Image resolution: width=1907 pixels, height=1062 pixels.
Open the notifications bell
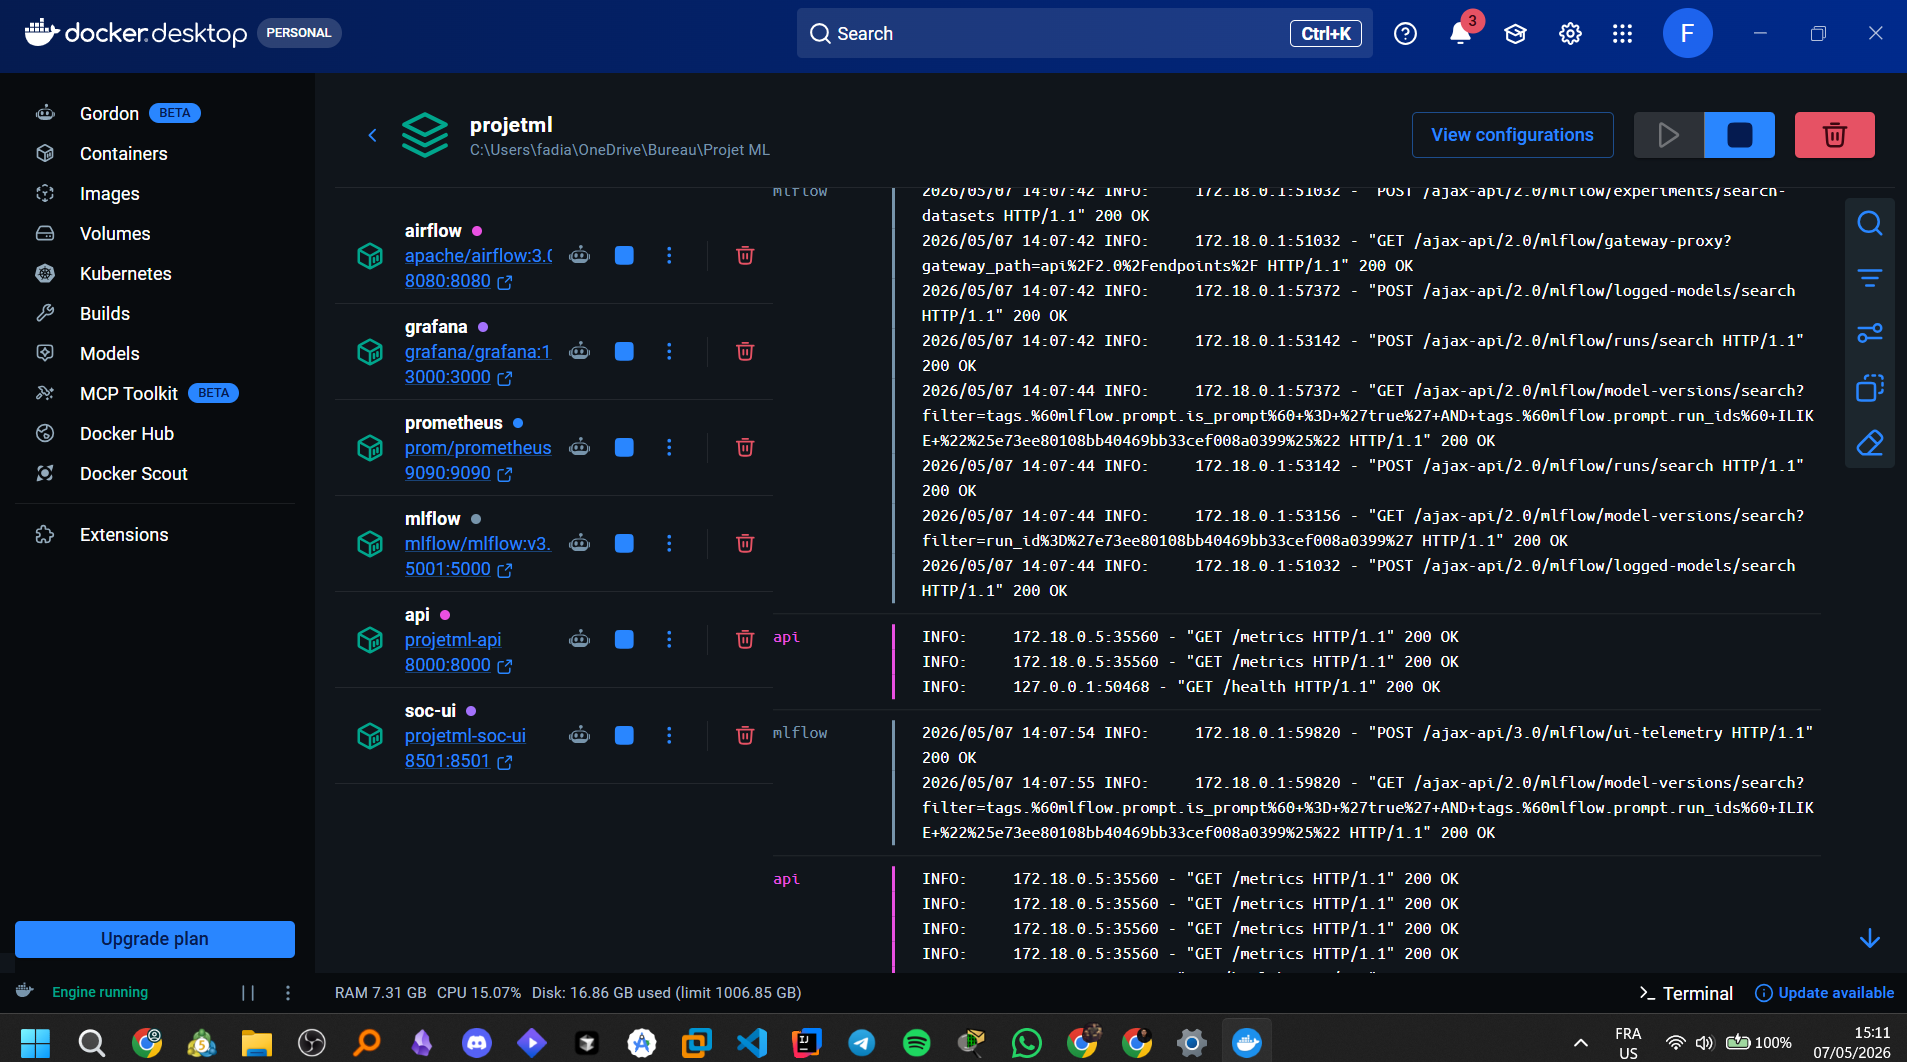(1460, 33)
